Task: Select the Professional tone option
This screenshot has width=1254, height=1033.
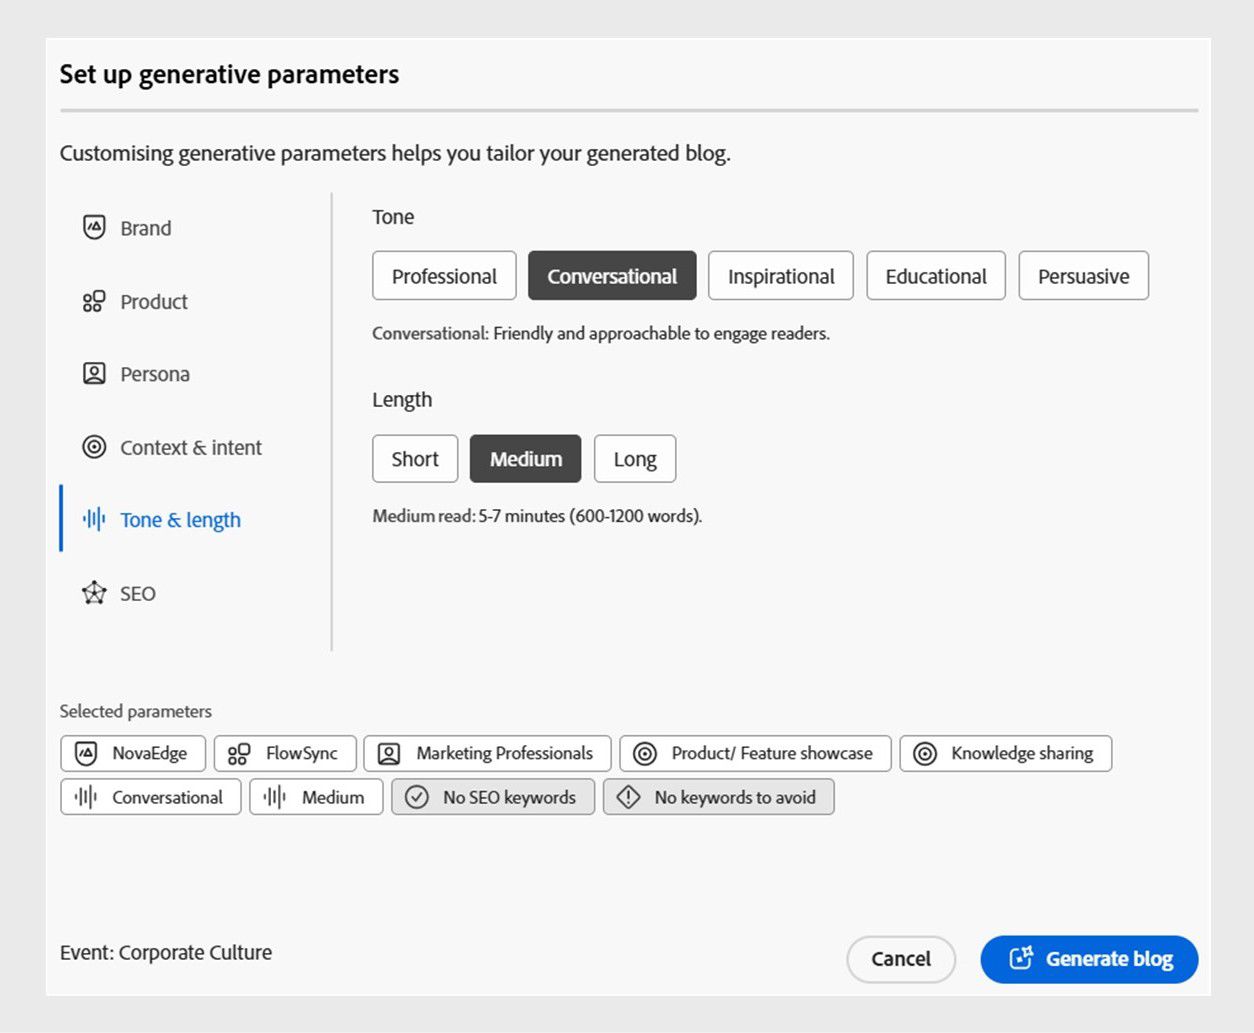Action: point(444,276)
